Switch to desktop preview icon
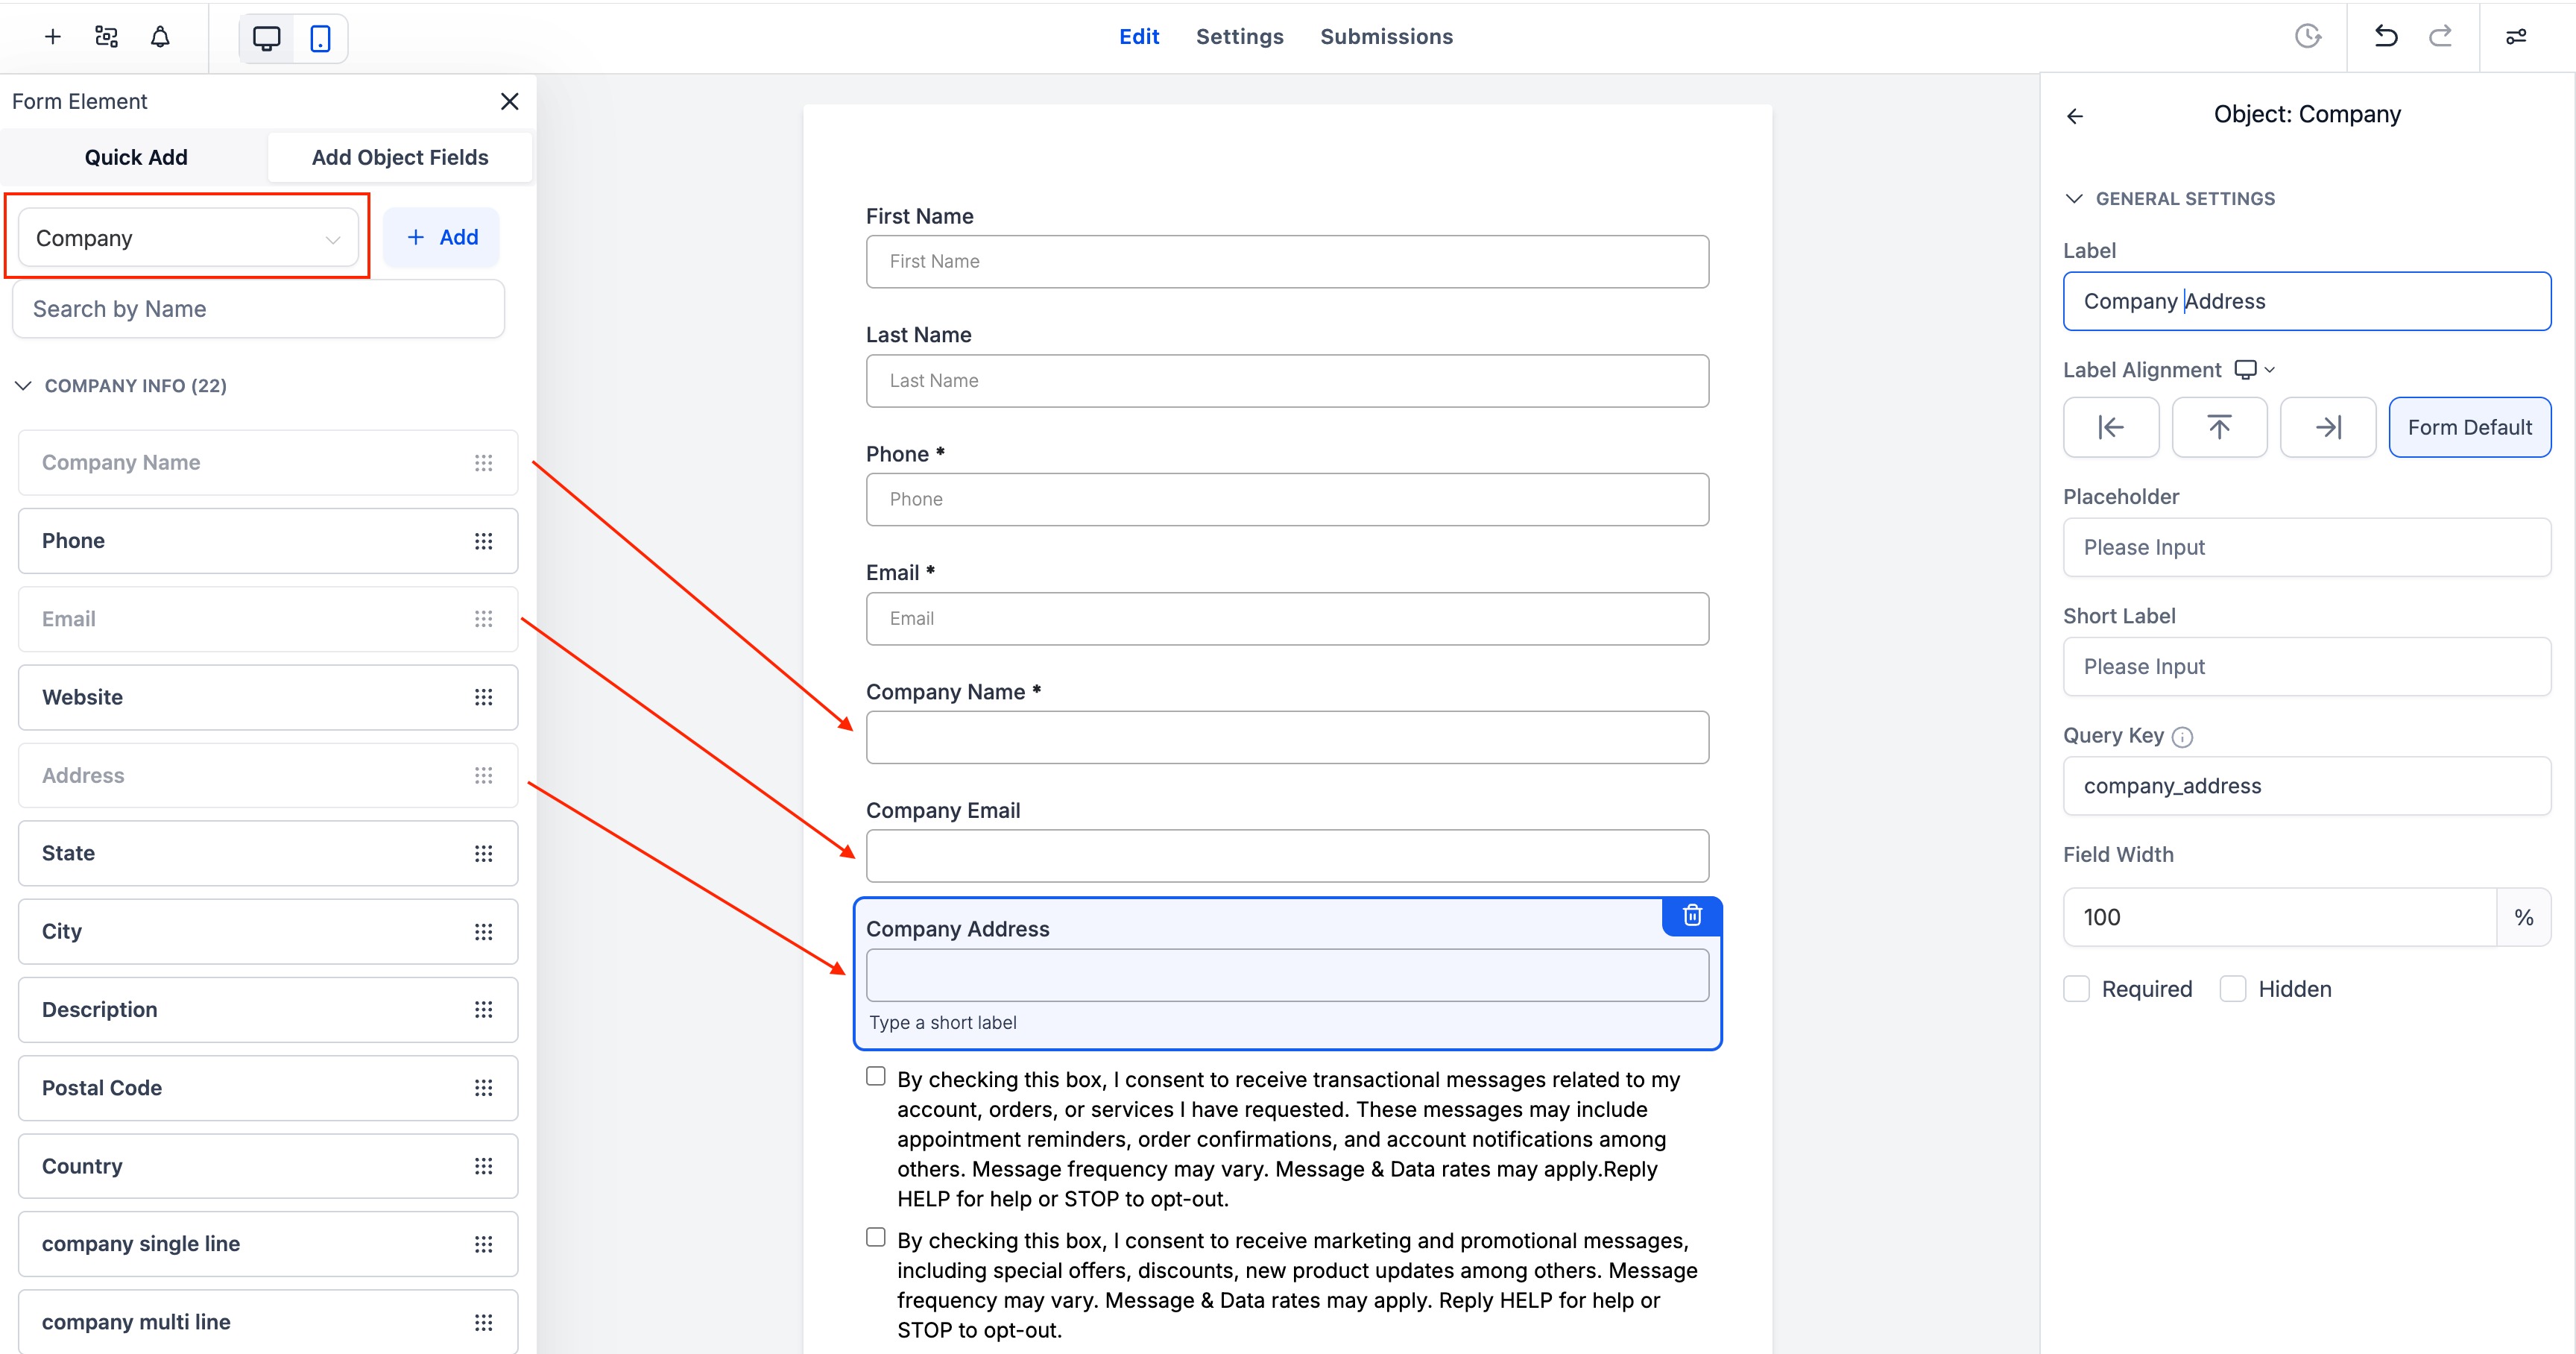The width and height of the screenshot is (2576, 1354). click(266, 39)
